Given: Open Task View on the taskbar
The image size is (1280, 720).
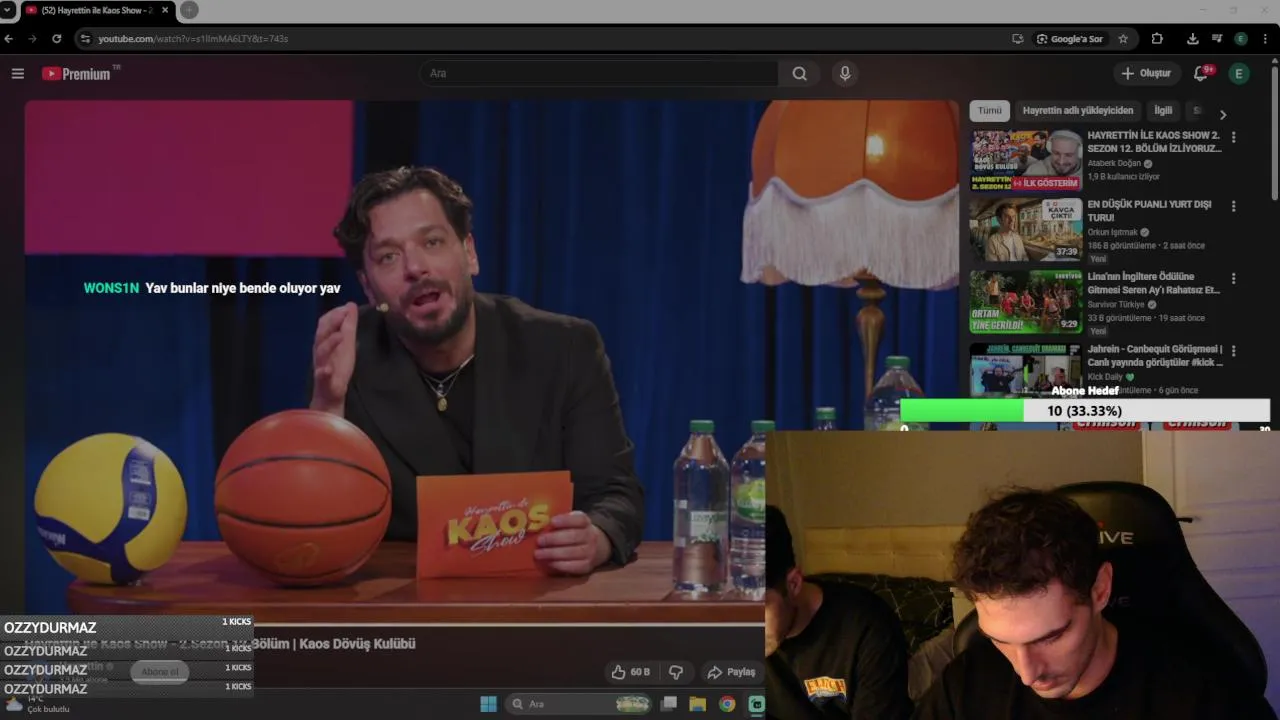Looking at the screenshot, I should pos(669,704).
